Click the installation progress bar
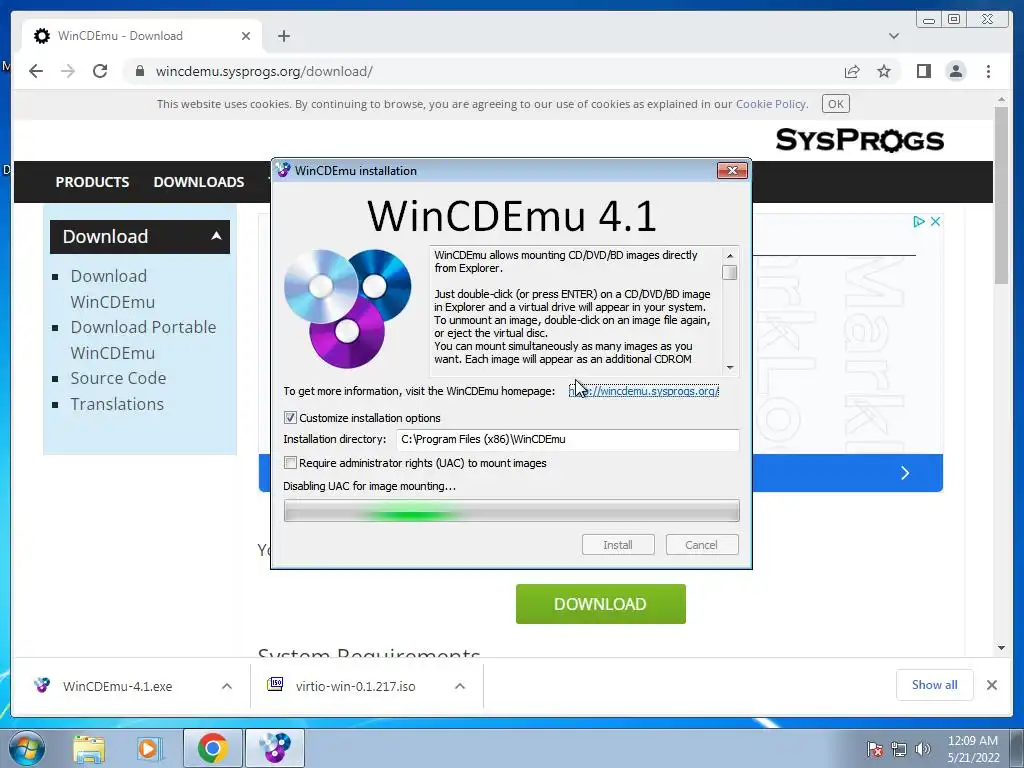 pyautogui.click(x=511, y=511)
